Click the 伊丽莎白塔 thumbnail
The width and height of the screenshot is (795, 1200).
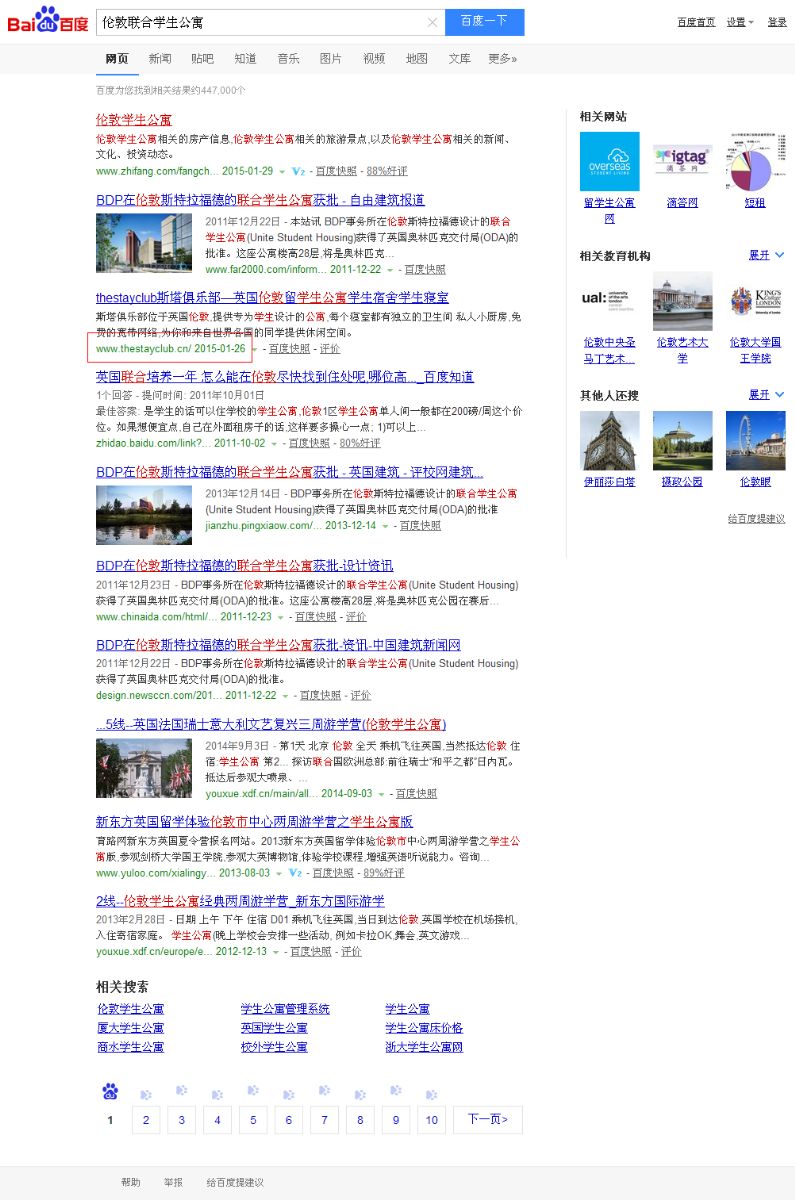point(610,440)
